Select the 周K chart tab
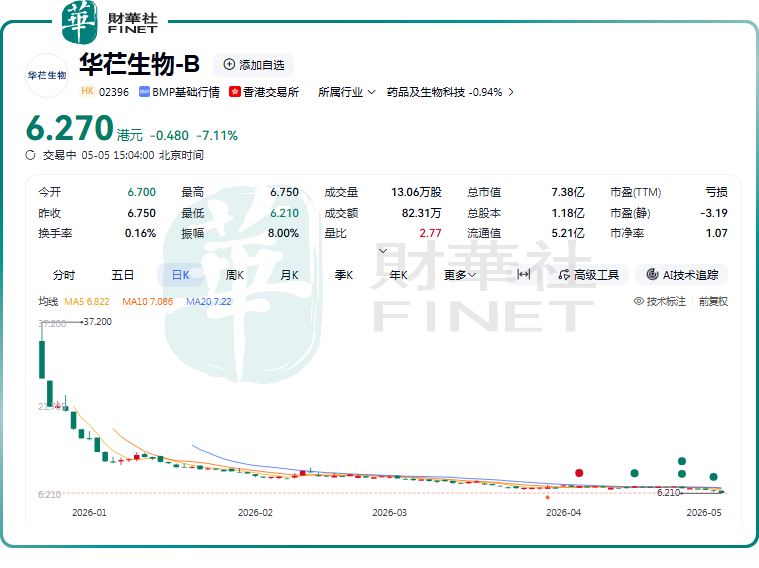The image size is (759, 568). coord(235,275)
